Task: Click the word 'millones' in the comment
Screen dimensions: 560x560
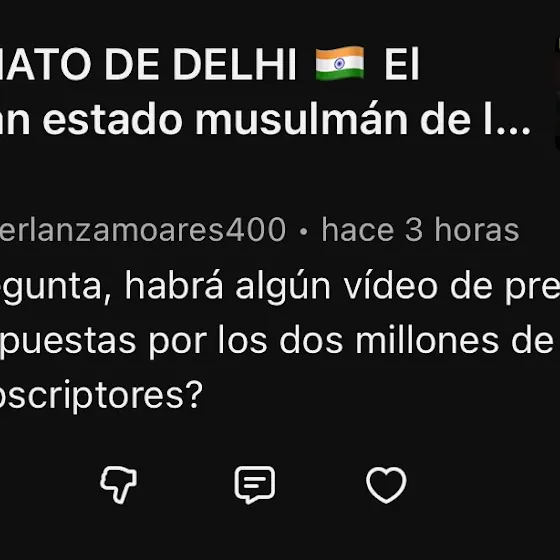Action: click(x=427, y=339)
